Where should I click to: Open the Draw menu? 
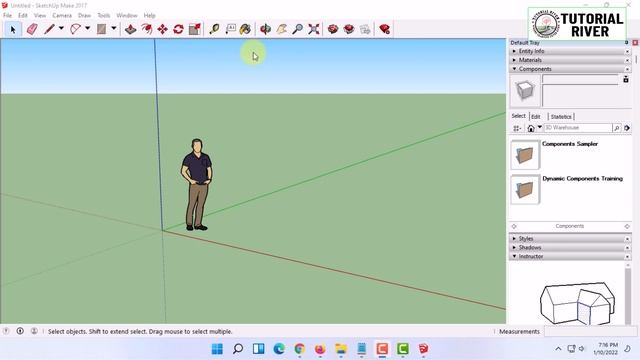(x=84, y=15)
